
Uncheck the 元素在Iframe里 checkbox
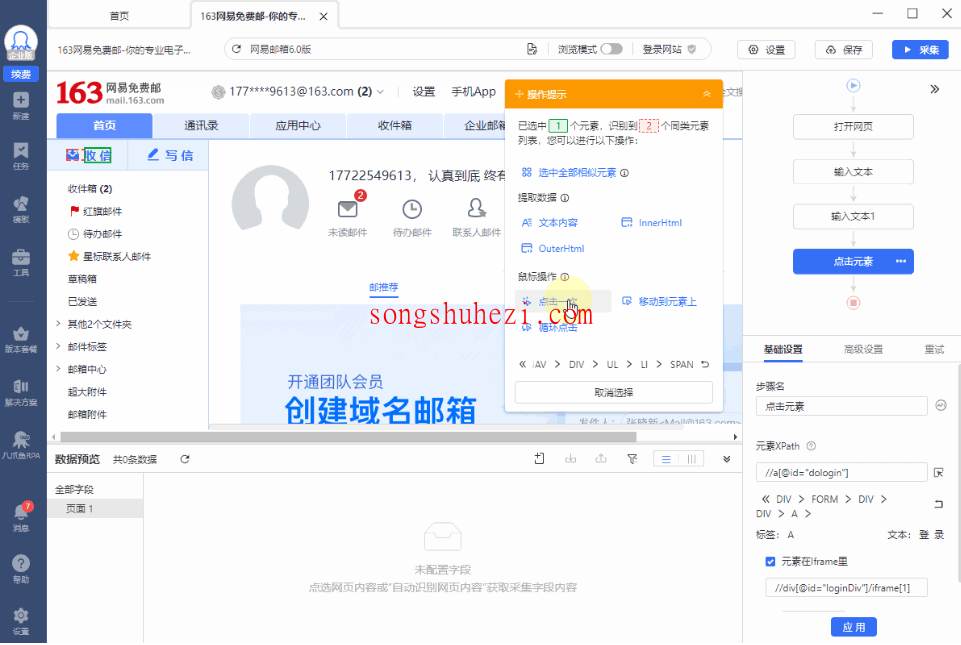tap(770, 562)
